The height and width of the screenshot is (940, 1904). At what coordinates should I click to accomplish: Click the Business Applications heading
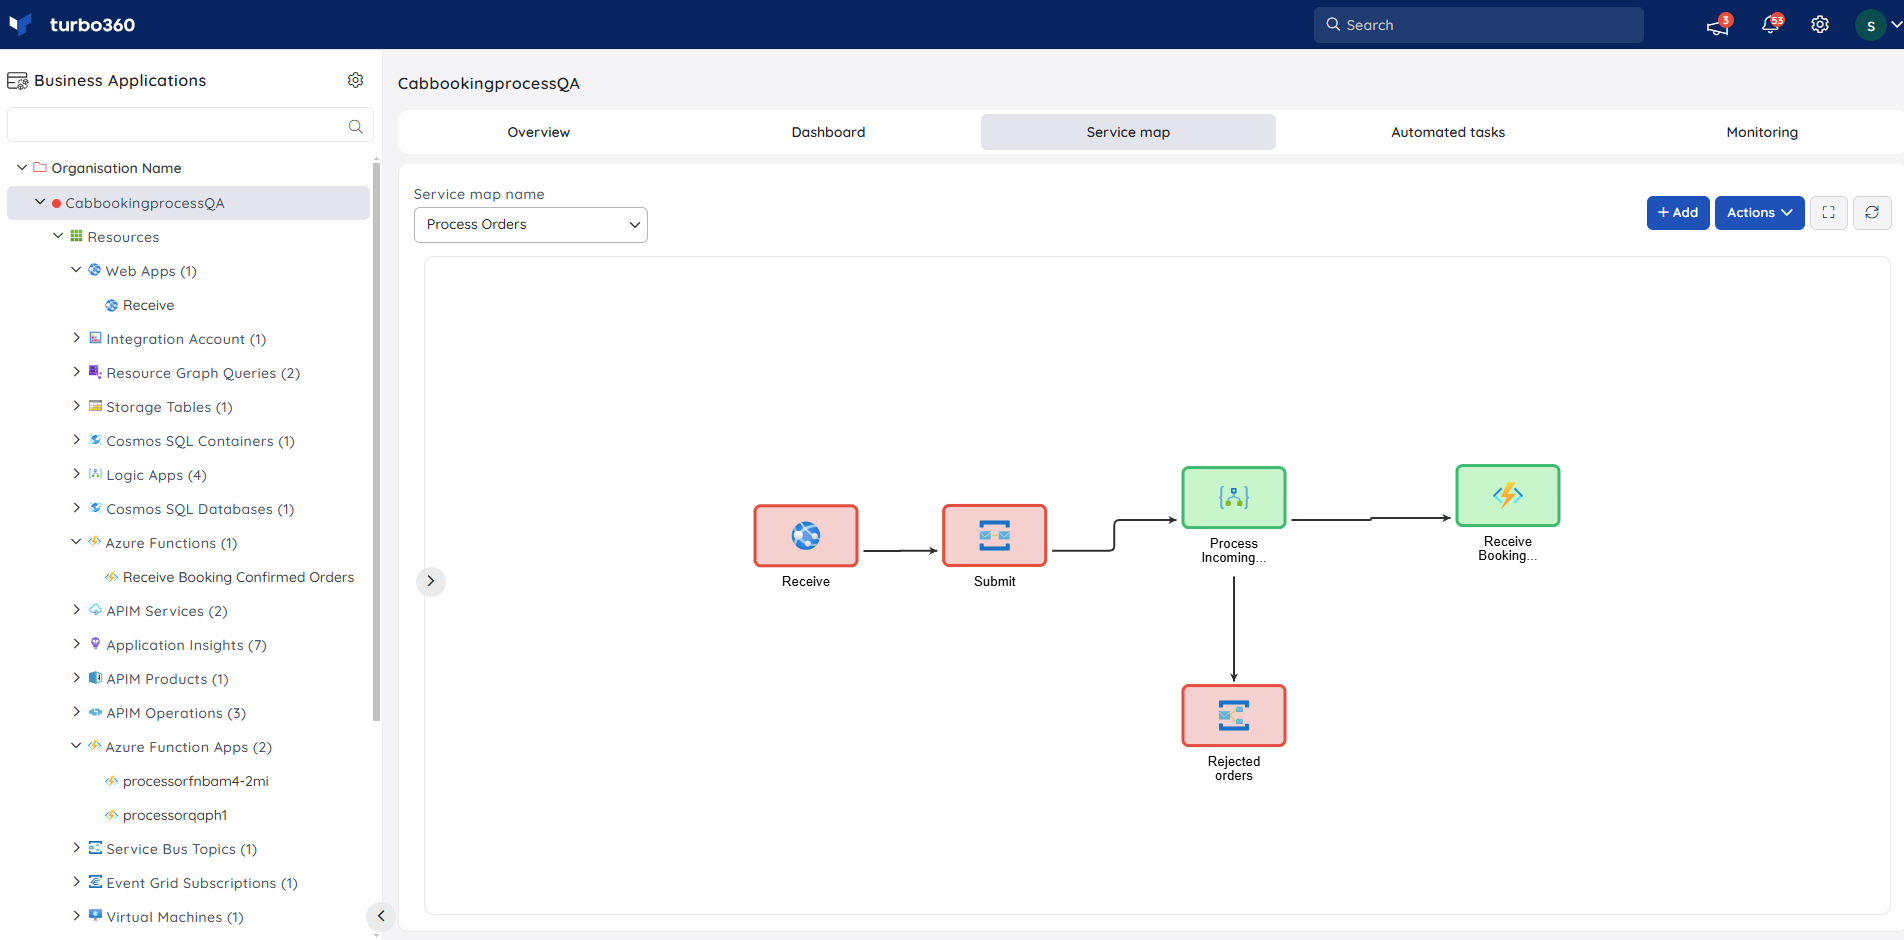coord(120,80)
